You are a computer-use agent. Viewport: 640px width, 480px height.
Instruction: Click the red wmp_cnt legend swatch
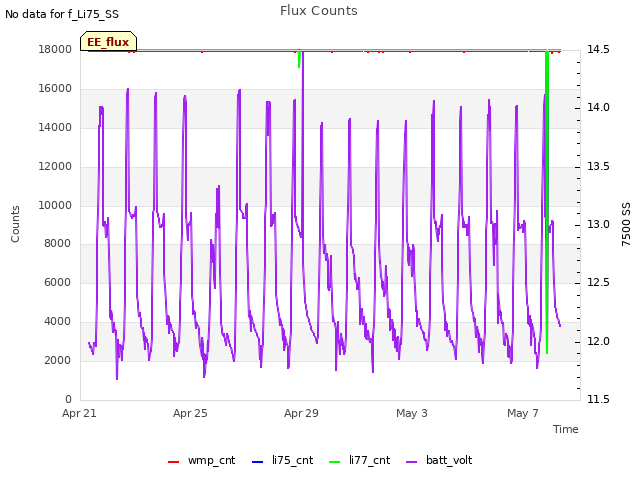click(173, 462)
